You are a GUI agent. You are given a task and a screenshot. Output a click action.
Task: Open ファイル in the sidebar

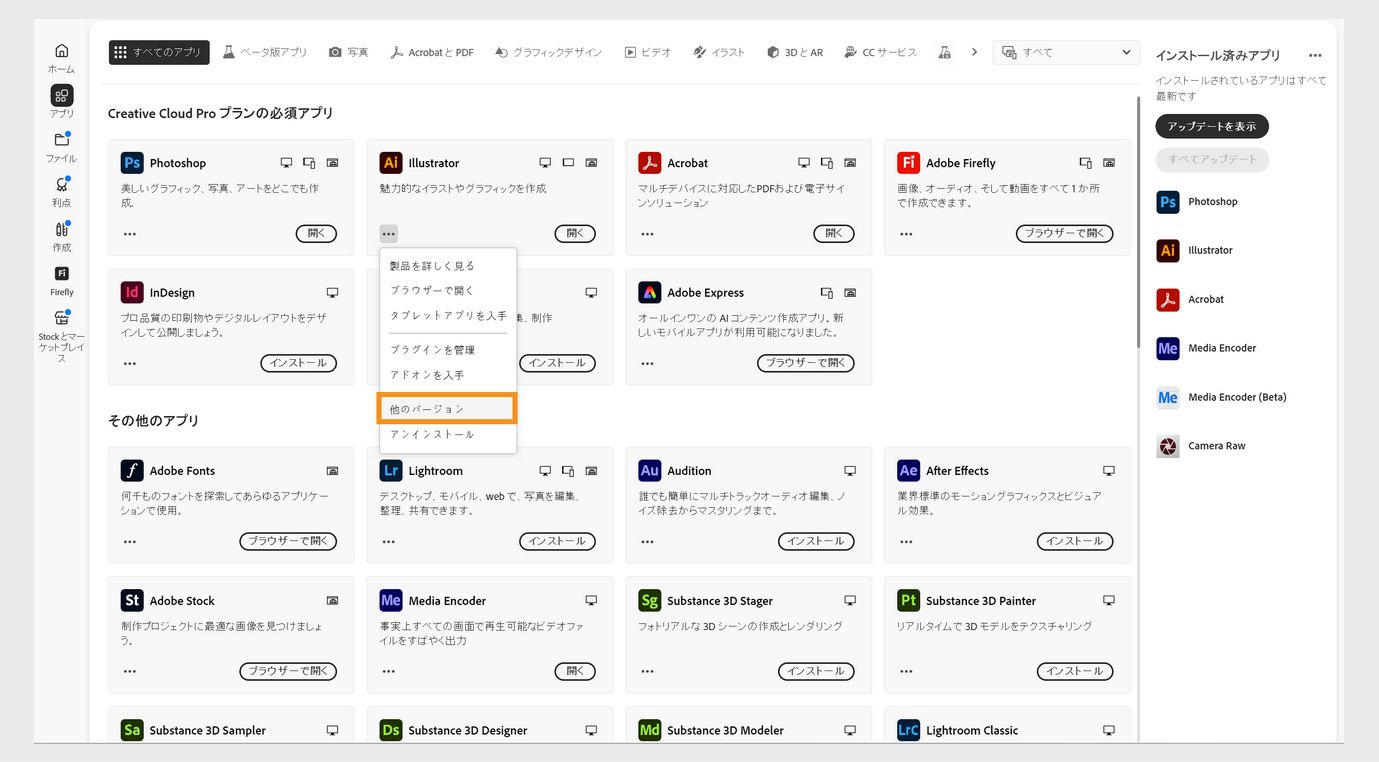pos(61,147)
